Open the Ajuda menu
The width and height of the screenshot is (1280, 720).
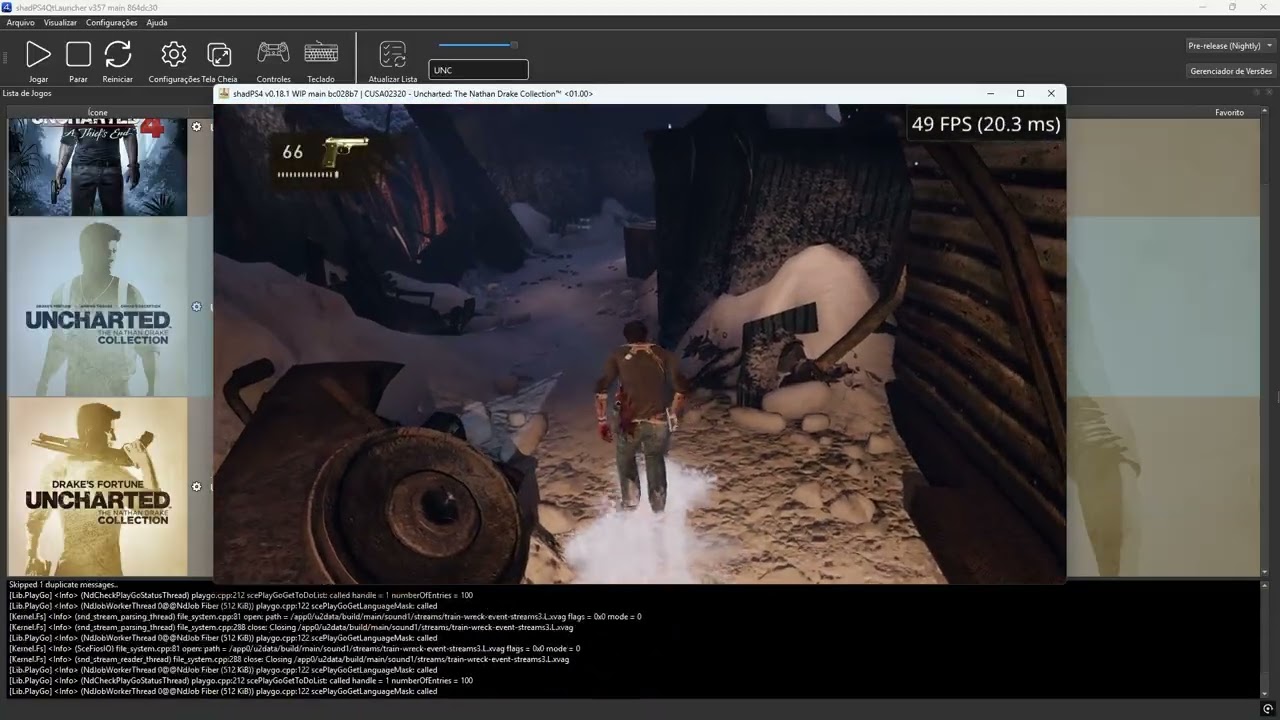(x=157, y=22)
